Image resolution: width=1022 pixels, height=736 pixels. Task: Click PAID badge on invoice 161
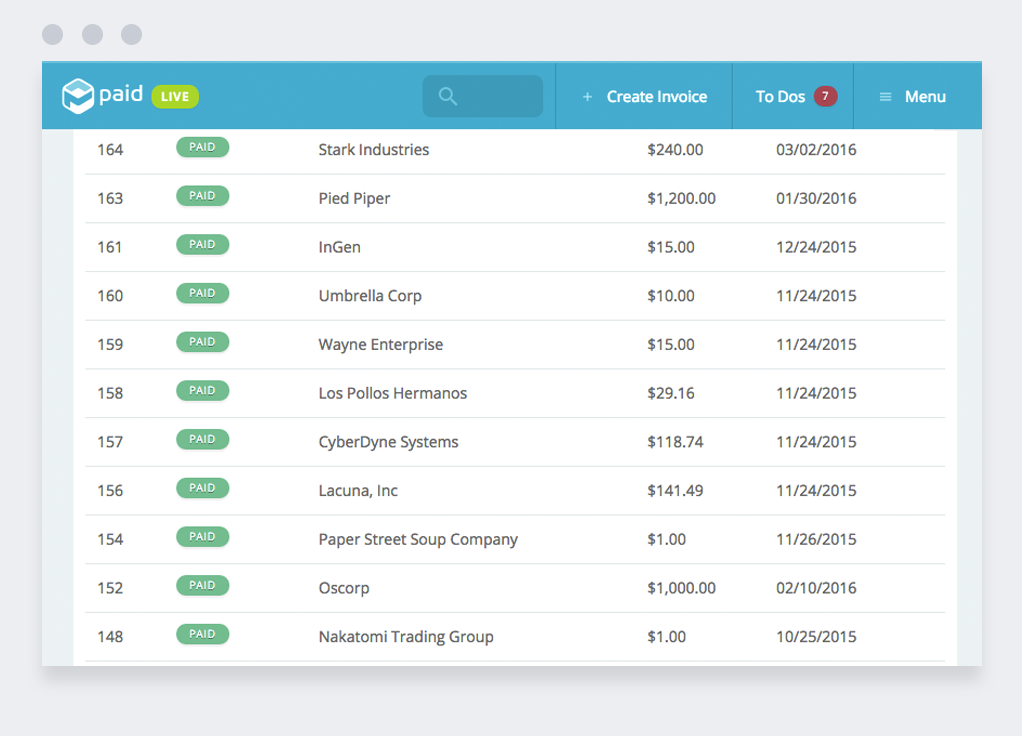point(202,244)
